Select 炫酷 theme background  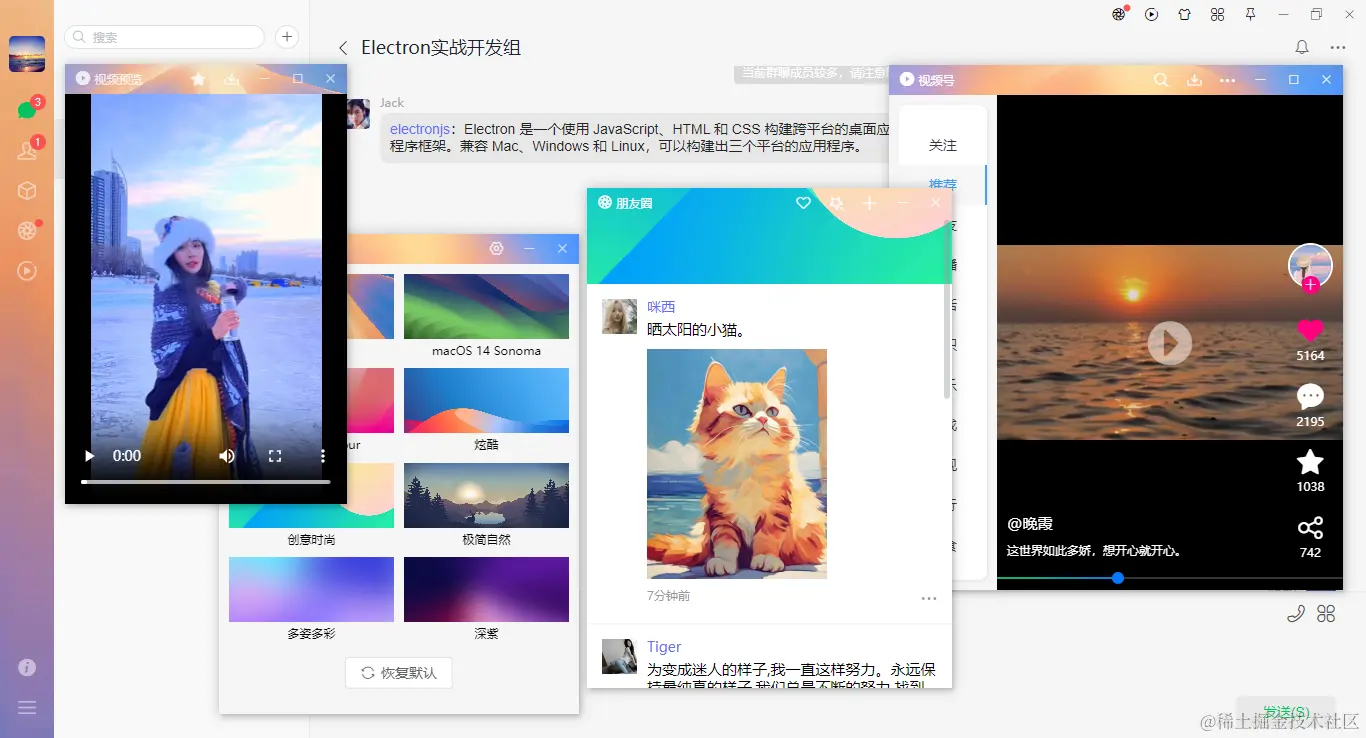[x=486, y=401]
